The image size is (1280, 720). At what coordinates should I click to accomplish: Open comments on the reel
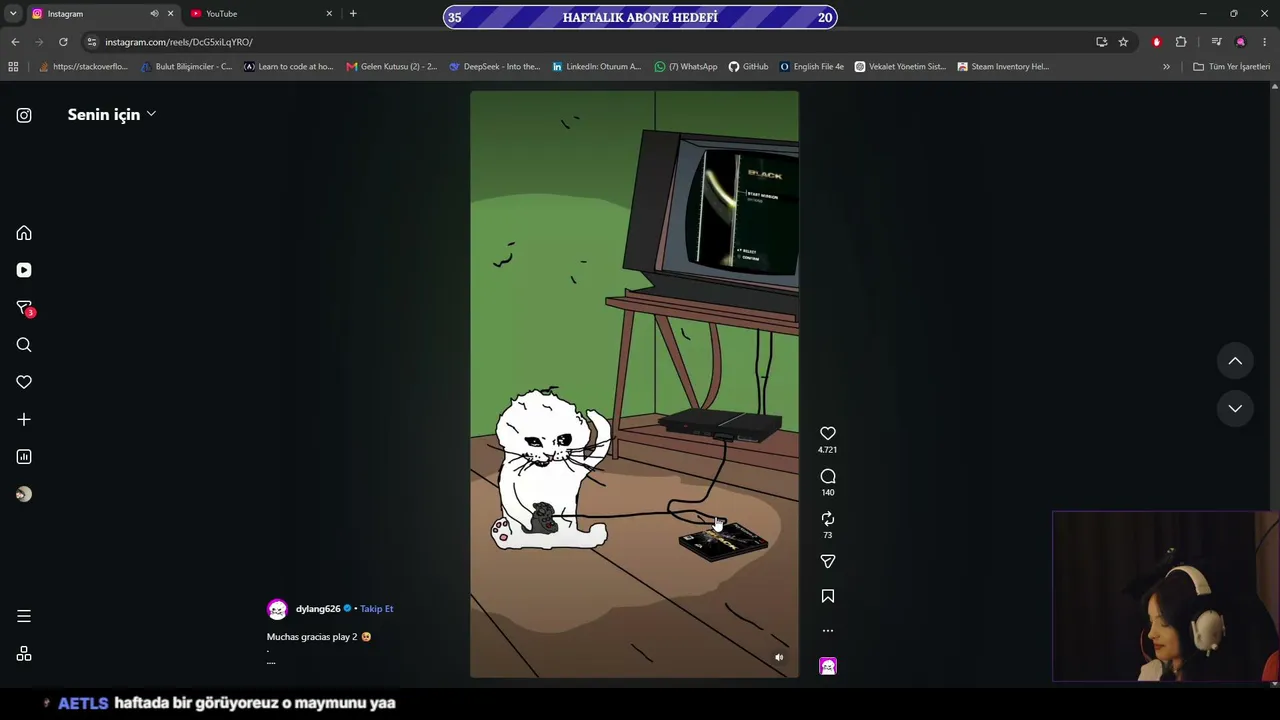tap(828, 477)
